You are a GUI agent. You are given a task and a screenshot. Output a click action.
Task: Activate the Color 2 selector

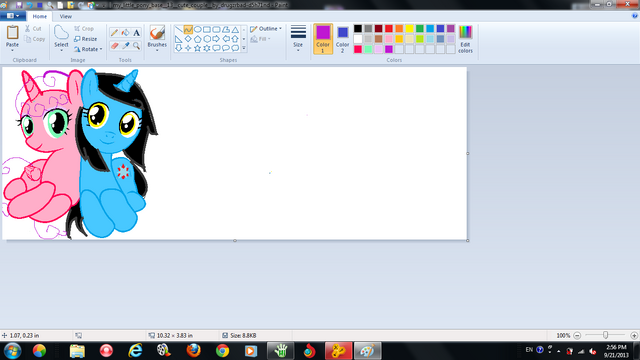(x=342, y=39)
